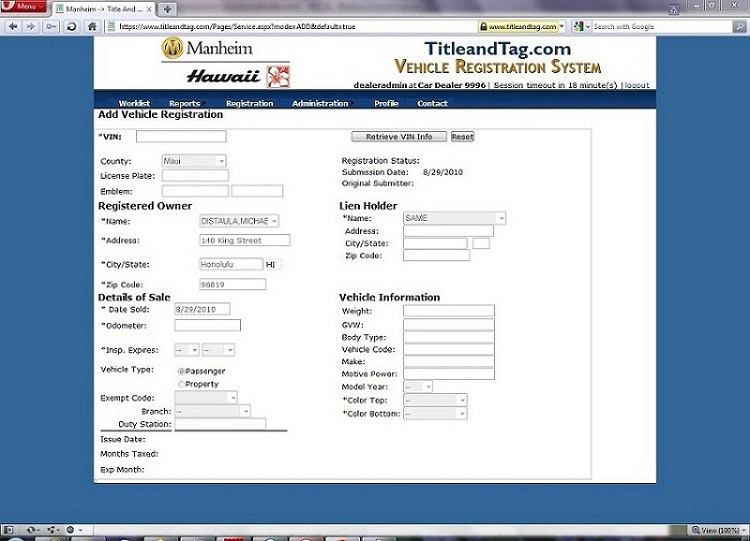This screenshot has width=750, height=541.
Task: Click the Duty Station input field
Action: 220,424
